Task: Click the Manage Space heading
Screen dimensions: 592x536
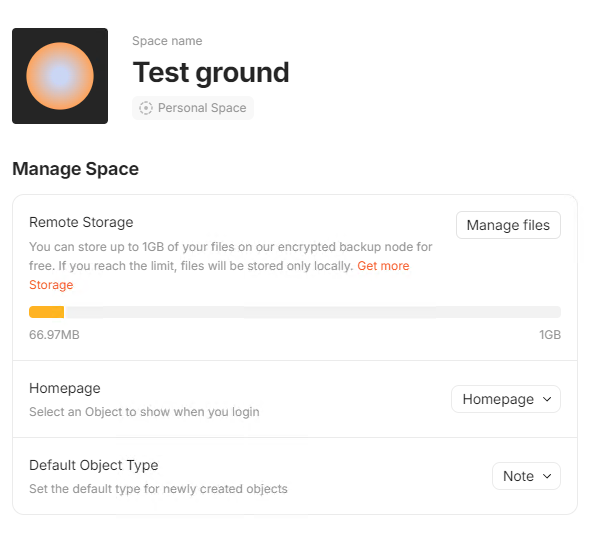Action: (x=76, y=169)
